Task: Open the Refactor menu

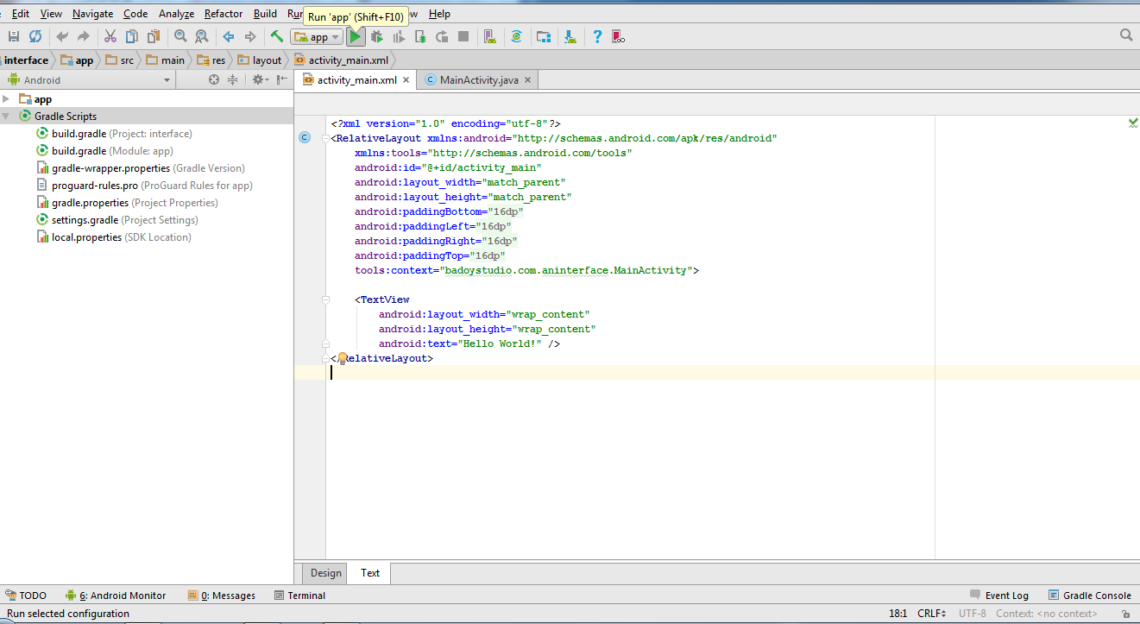Action: click(223, 14)
